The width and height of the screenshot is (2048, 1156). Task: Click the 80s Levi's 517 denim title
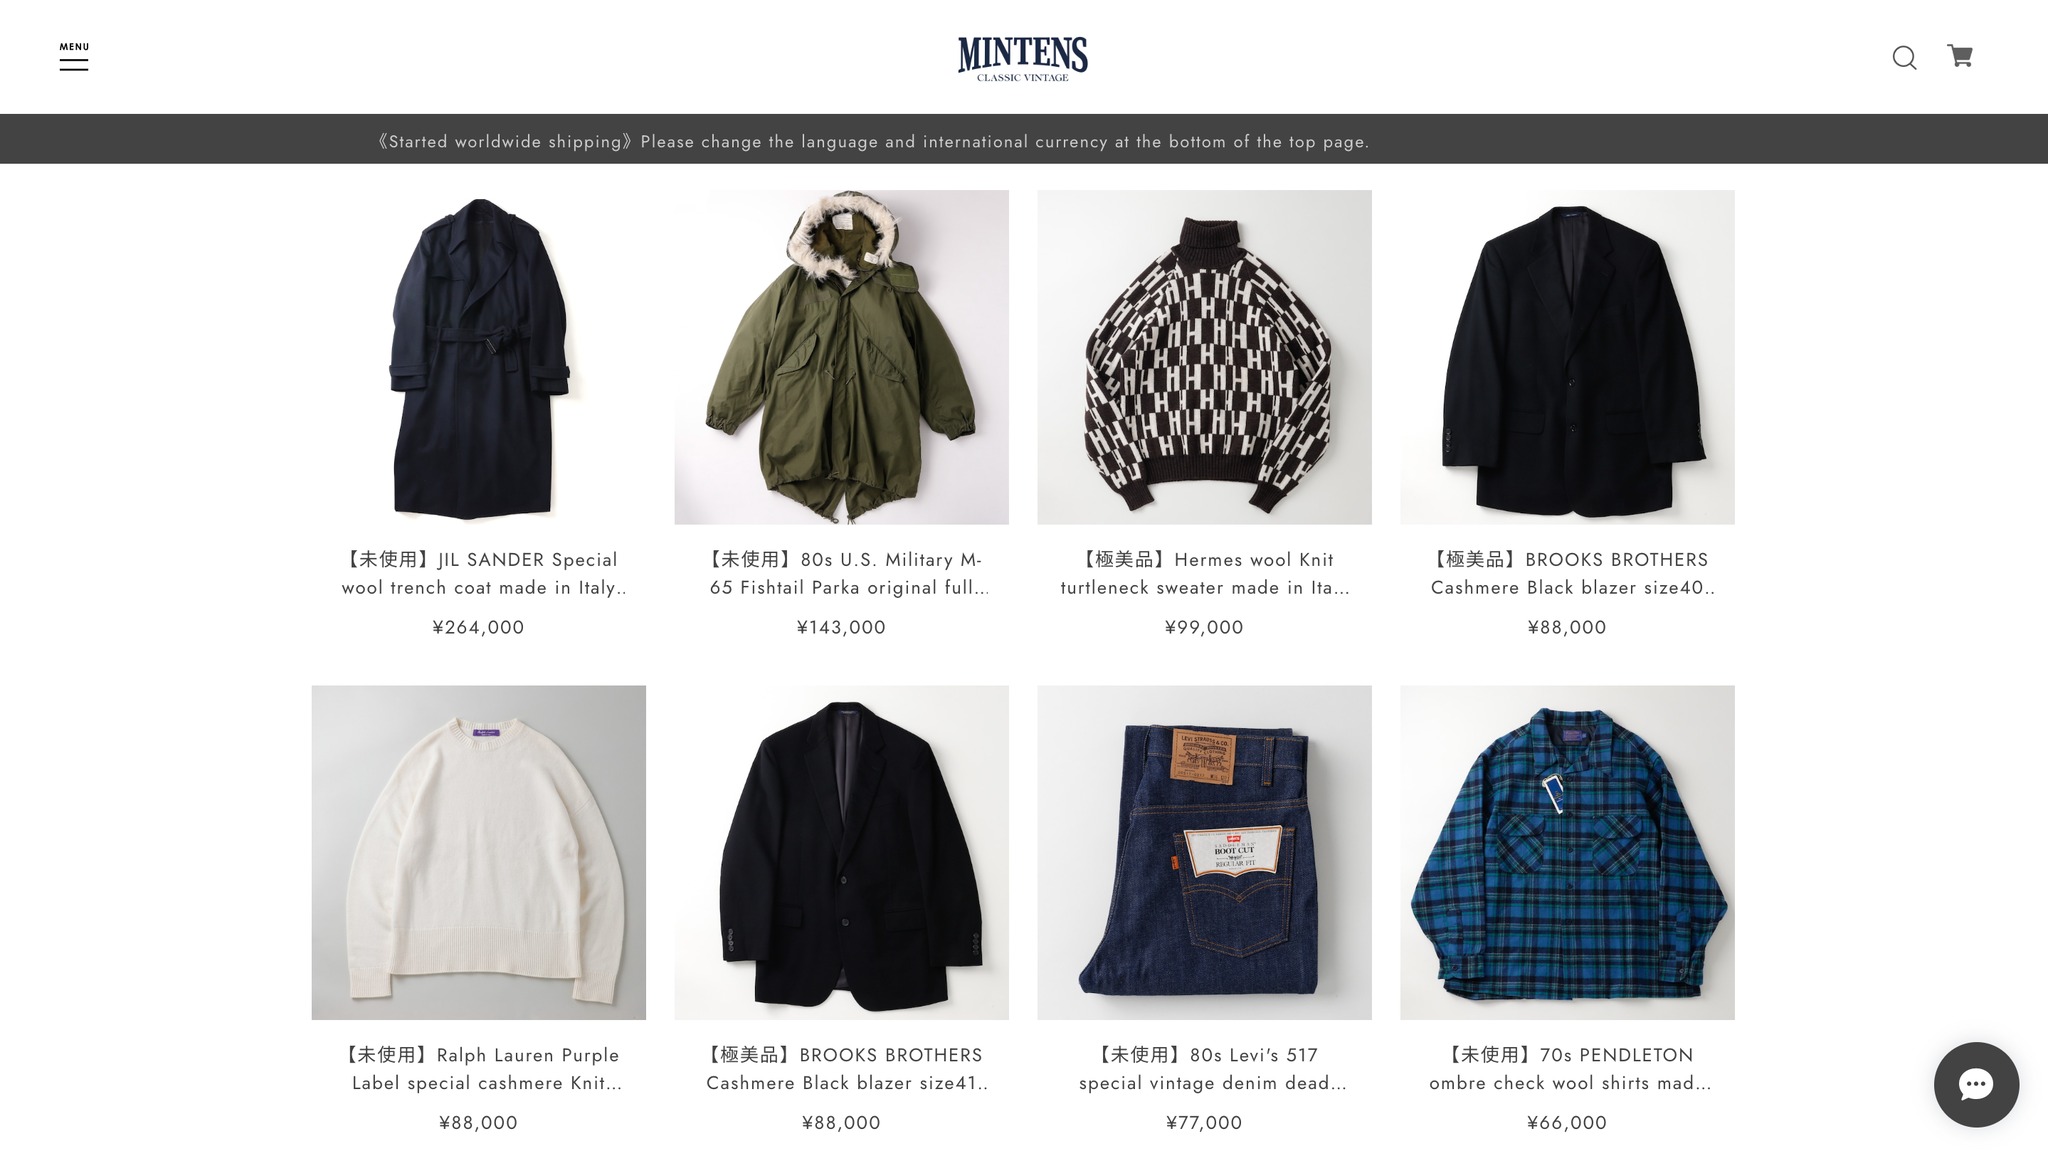[1212, 1069]
